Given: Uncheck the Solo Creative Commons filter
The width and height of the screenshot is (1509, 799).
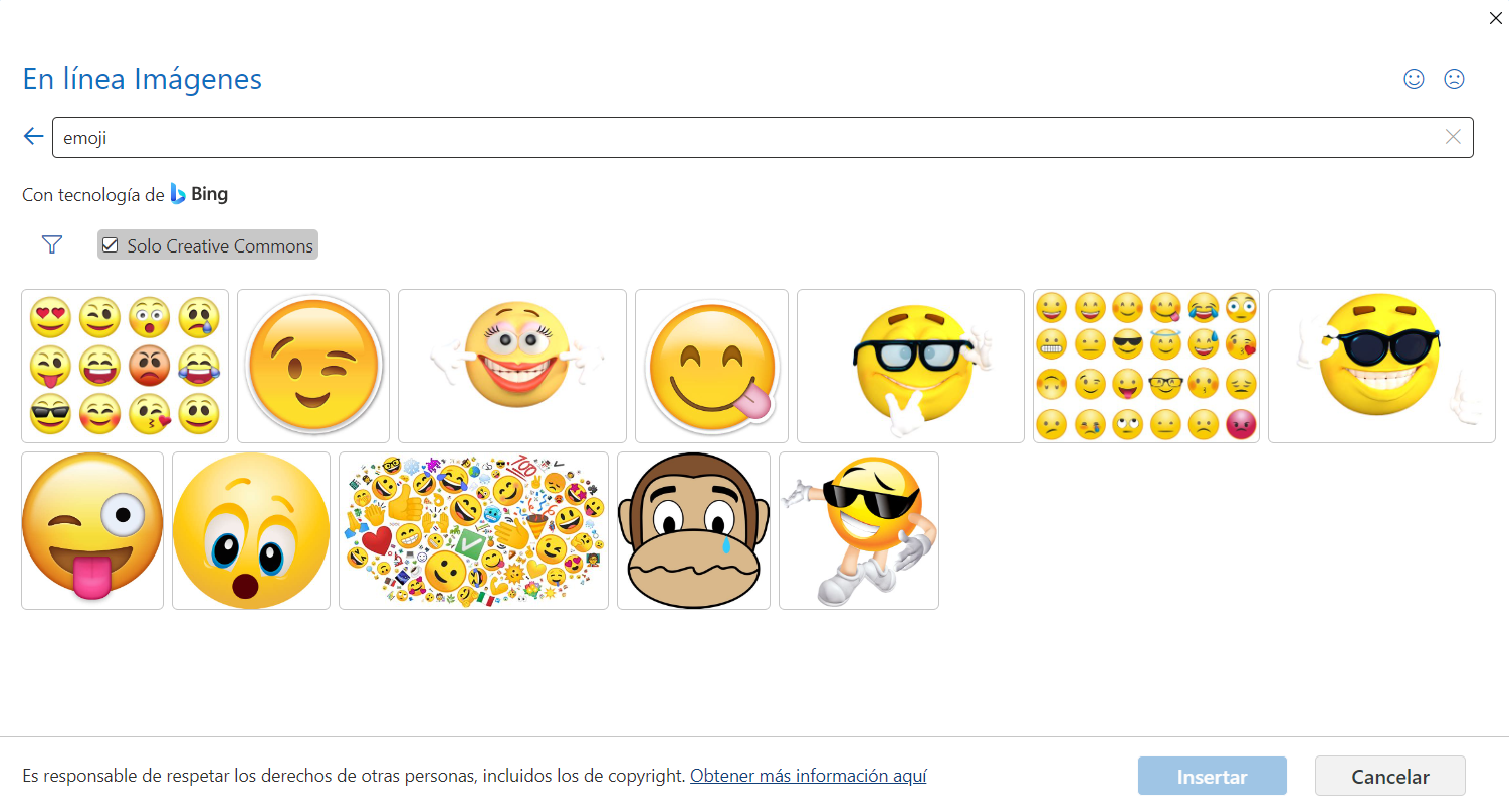Looking at the screenshot, I should click(109, 244).
